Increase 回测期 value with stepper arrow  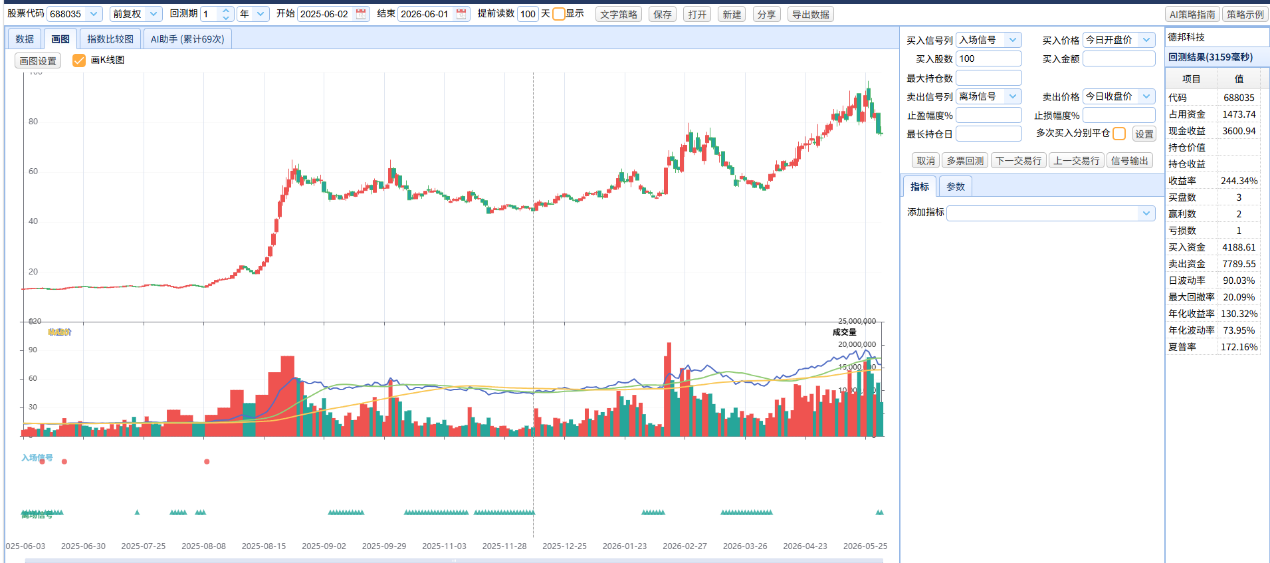pos(225,10)
